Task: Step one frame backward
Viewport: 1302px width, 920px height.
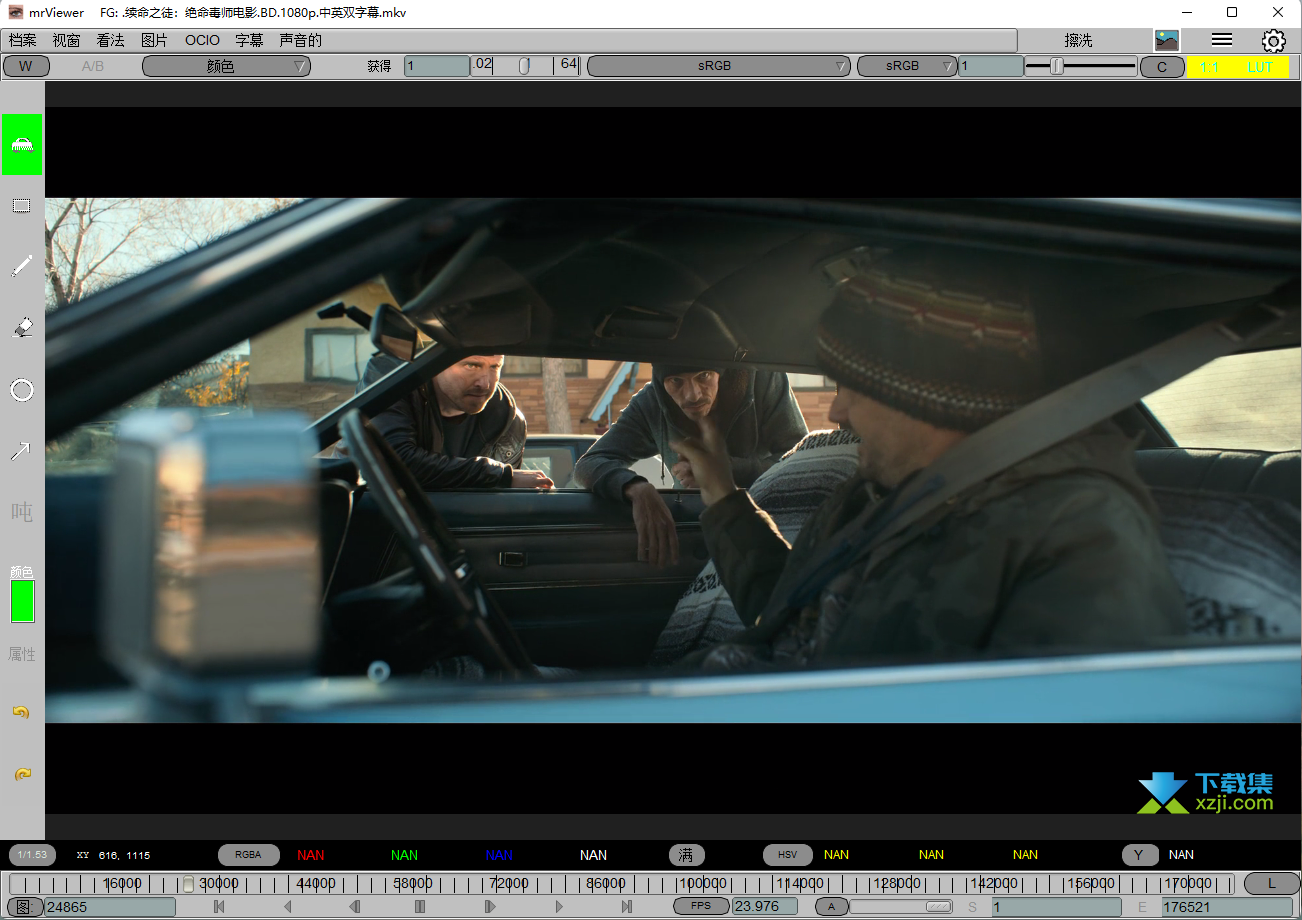Action: pos(354,907)
